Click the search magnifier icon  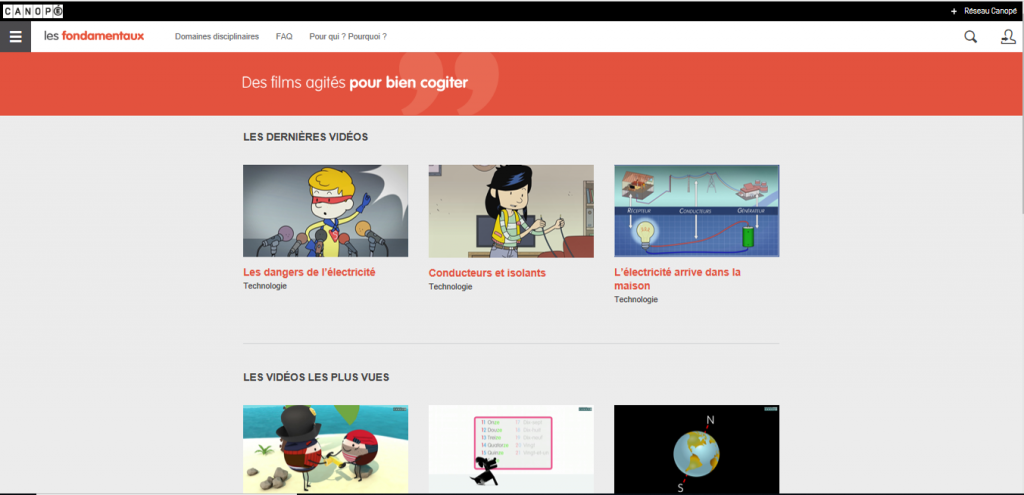970,37
